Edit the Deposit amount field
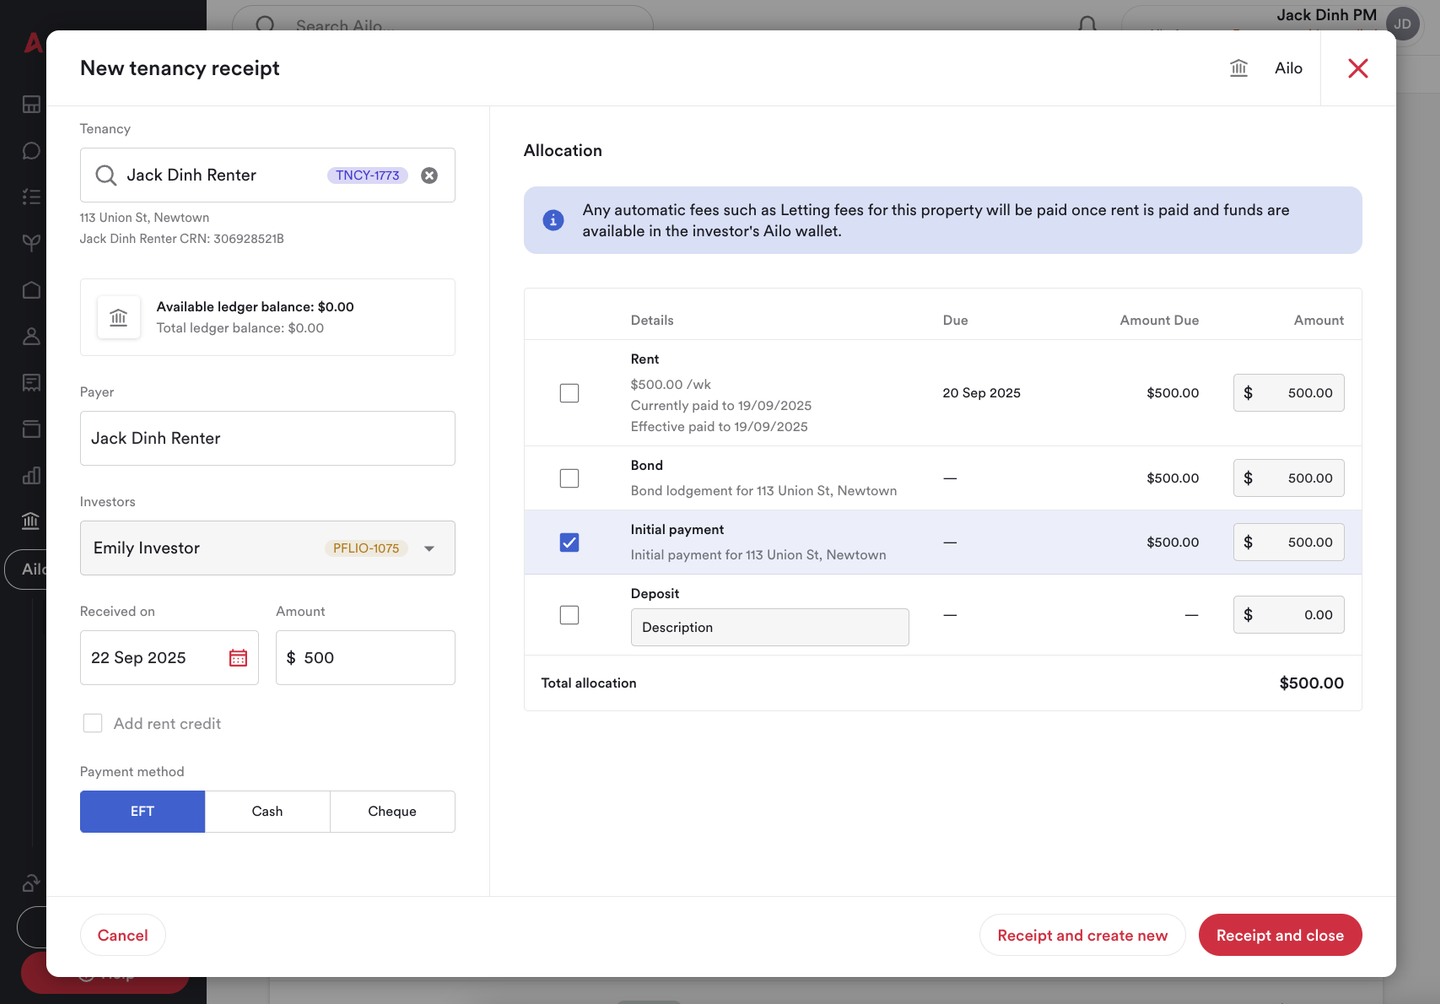 [x=1288, y=615]
